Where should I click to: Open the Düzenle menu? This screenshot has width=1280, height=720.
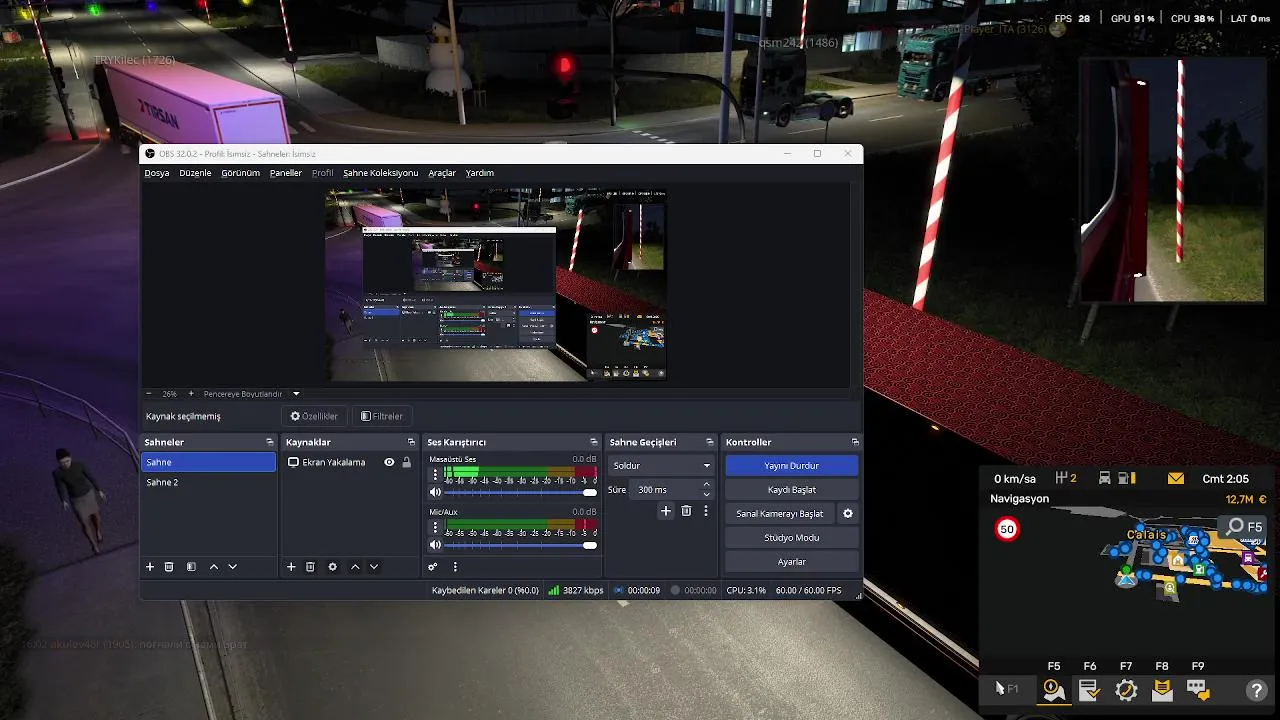195,173
